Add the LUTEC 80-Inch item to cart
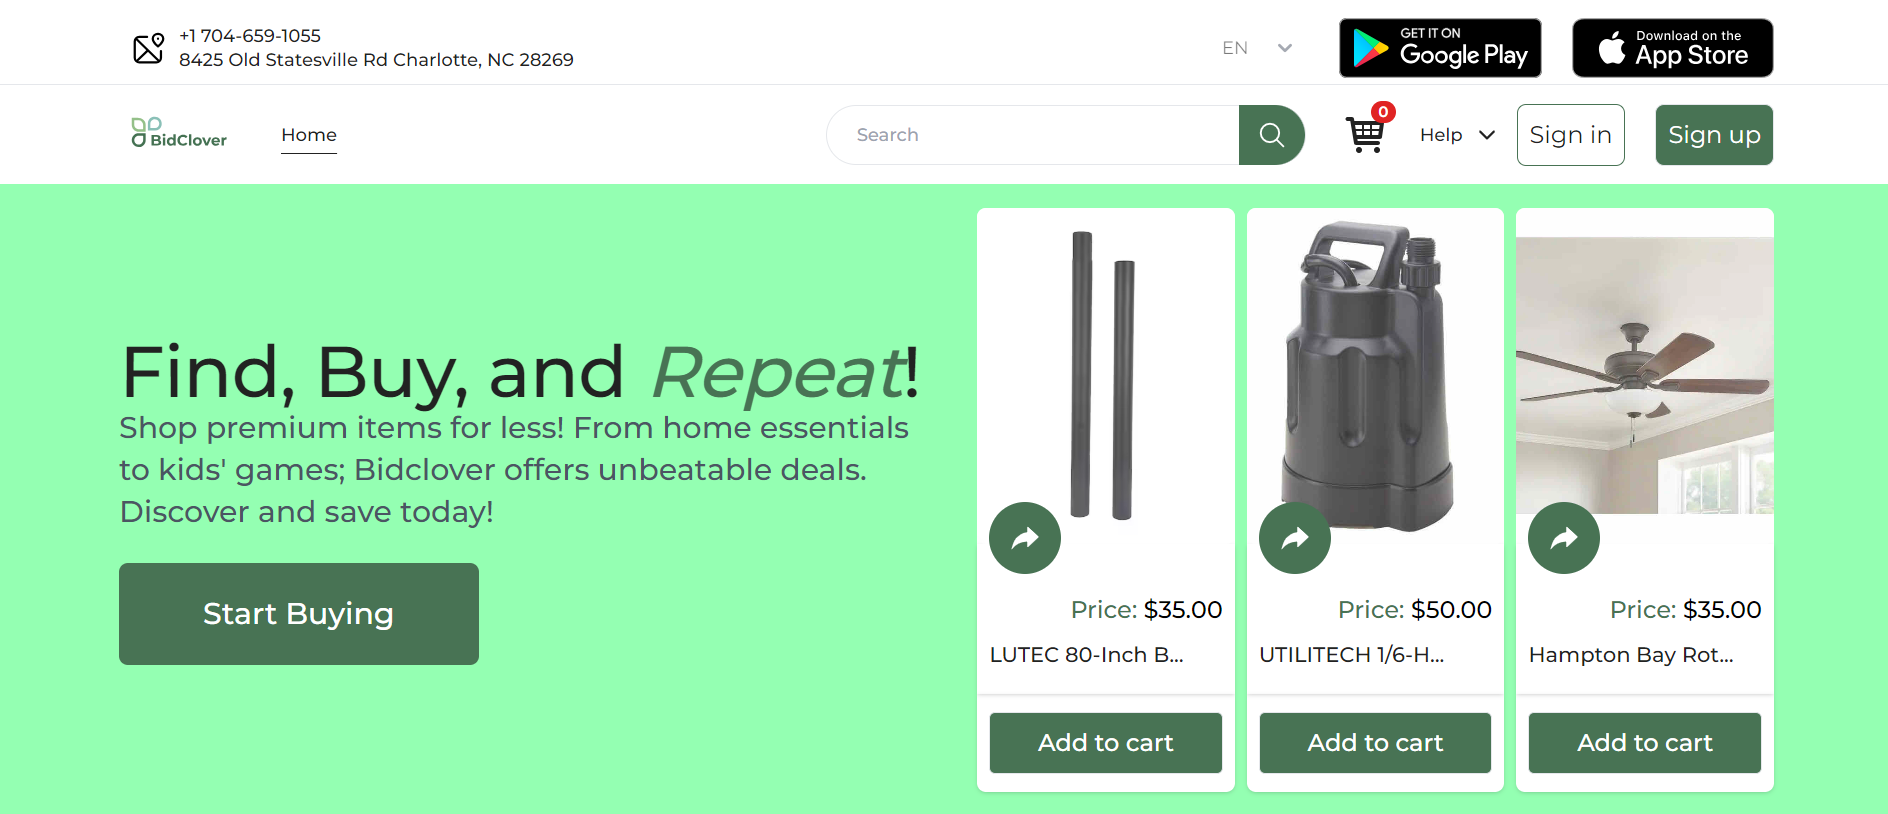This screenshot has height=814, width=1888. pyautogui.click(x=1106, y=743)
